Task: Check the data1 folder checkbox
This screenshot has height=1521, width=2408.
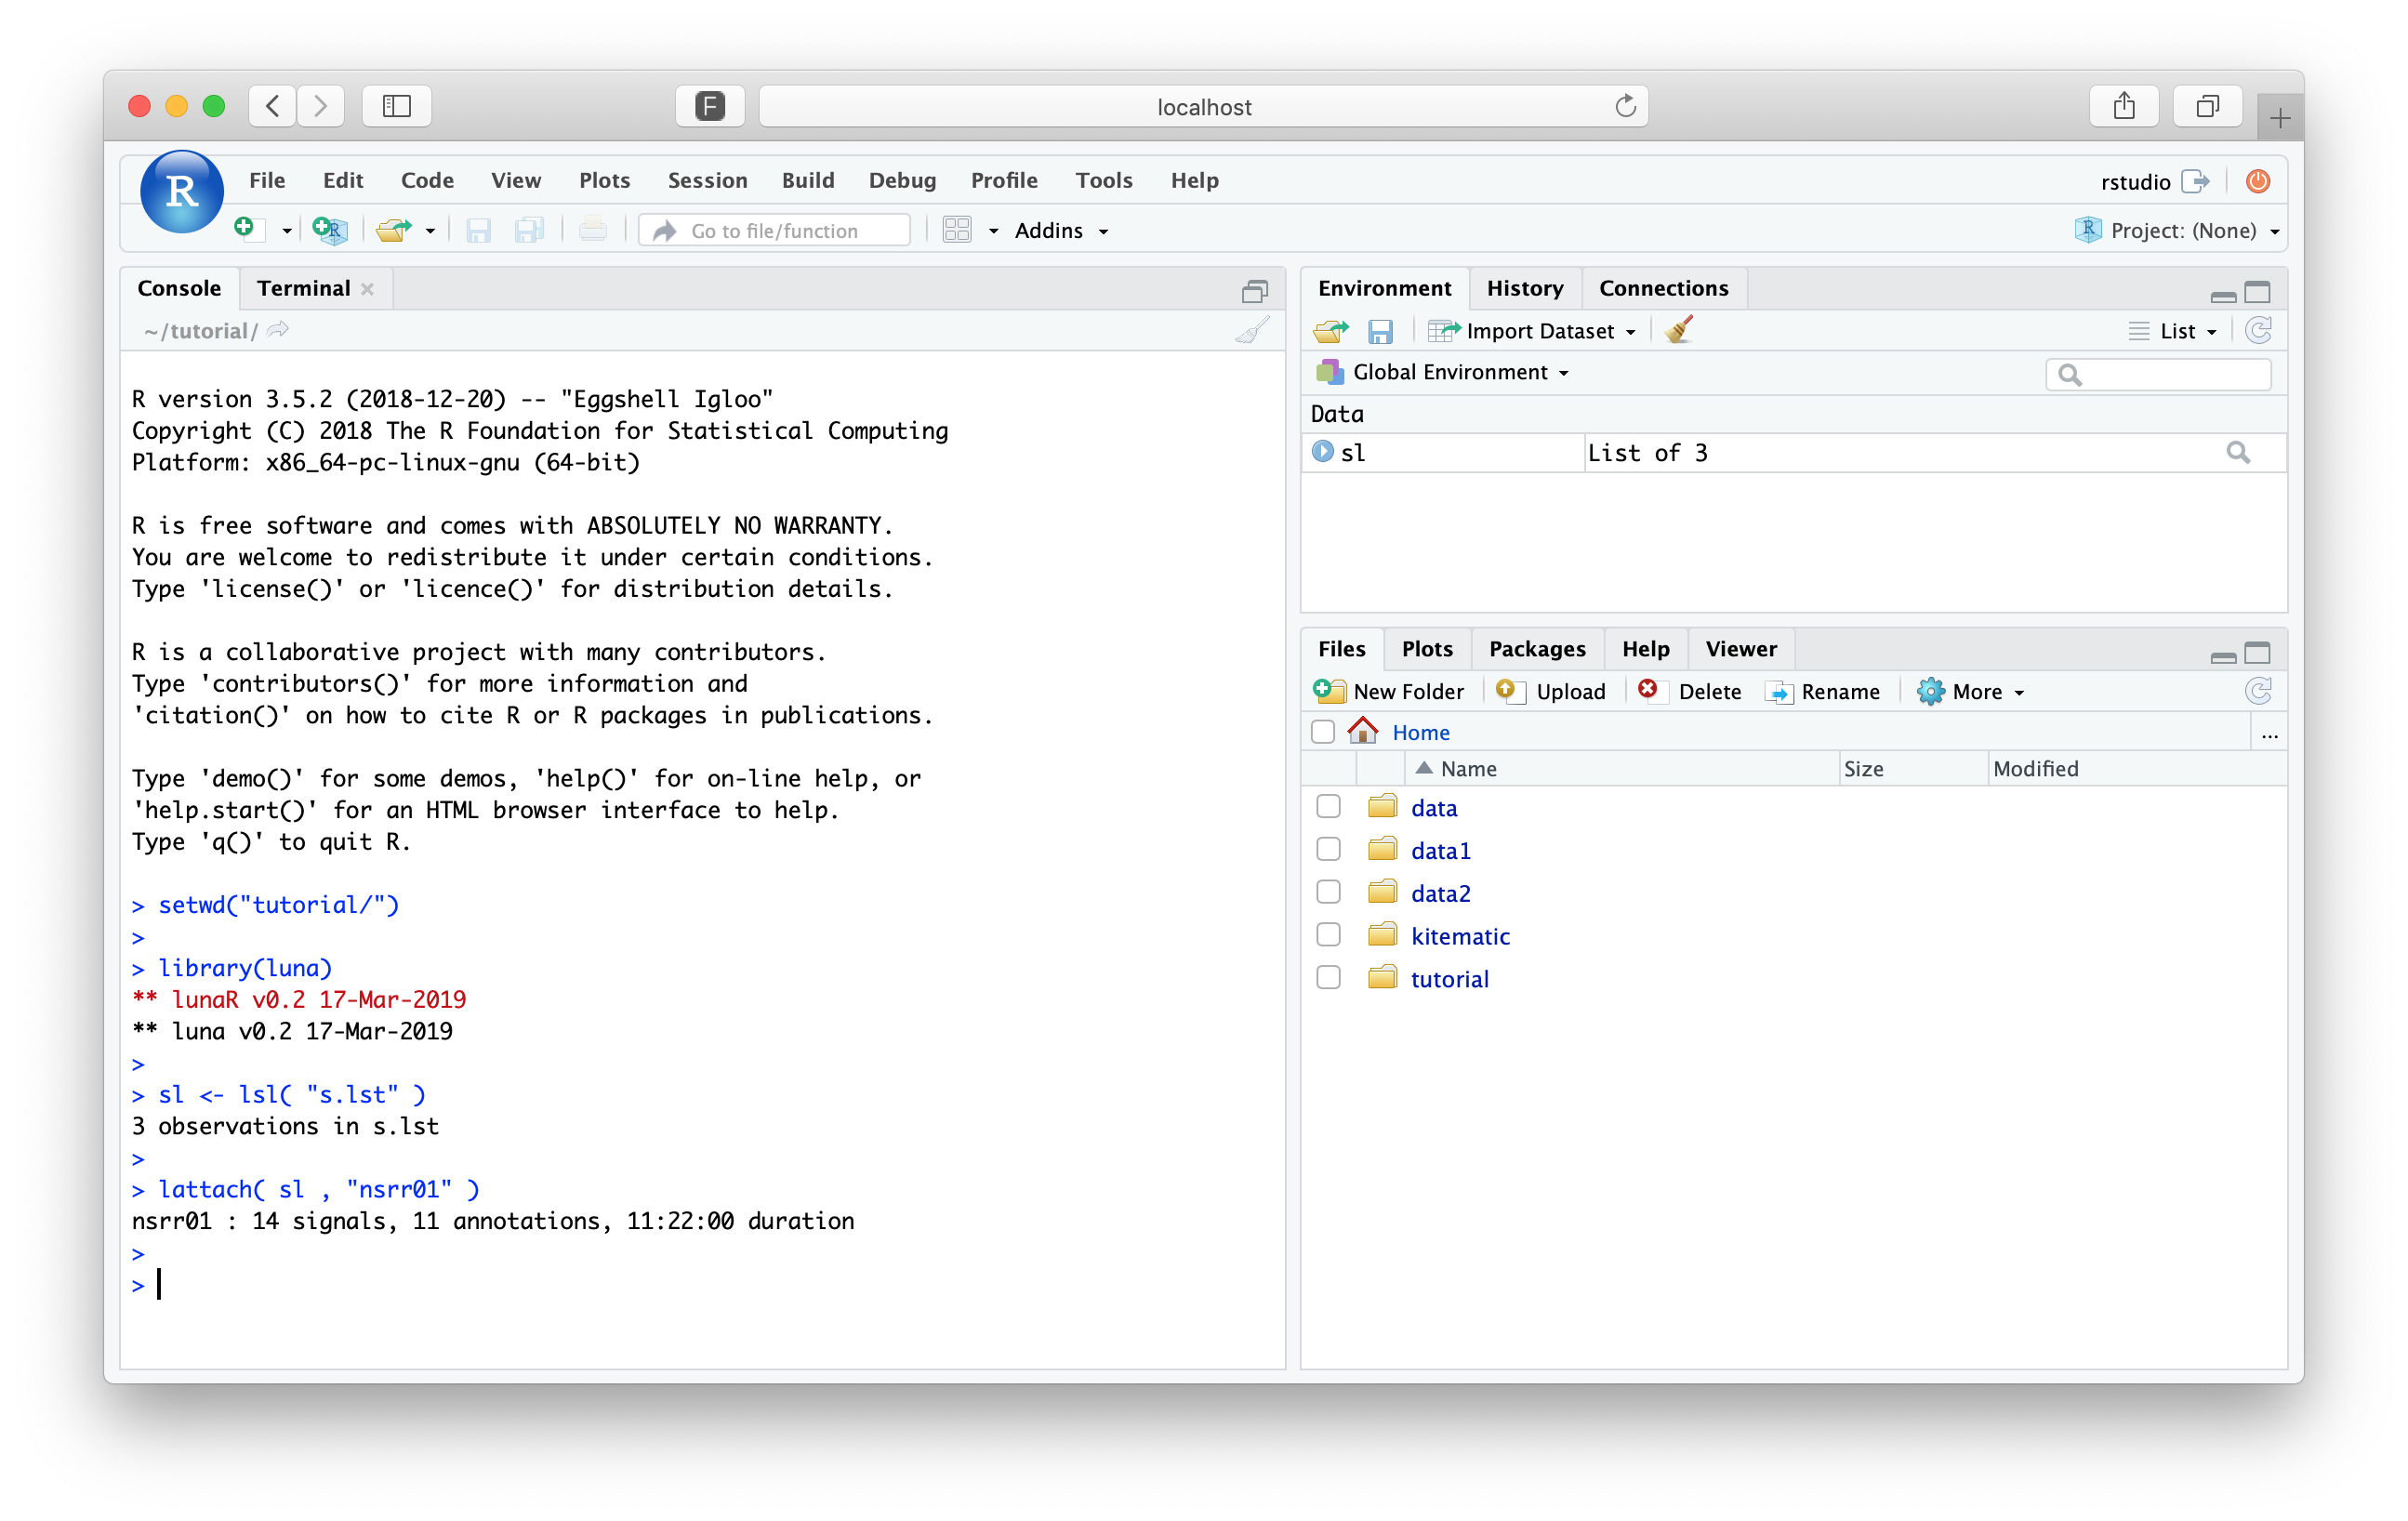Action: coord(1328,849)
